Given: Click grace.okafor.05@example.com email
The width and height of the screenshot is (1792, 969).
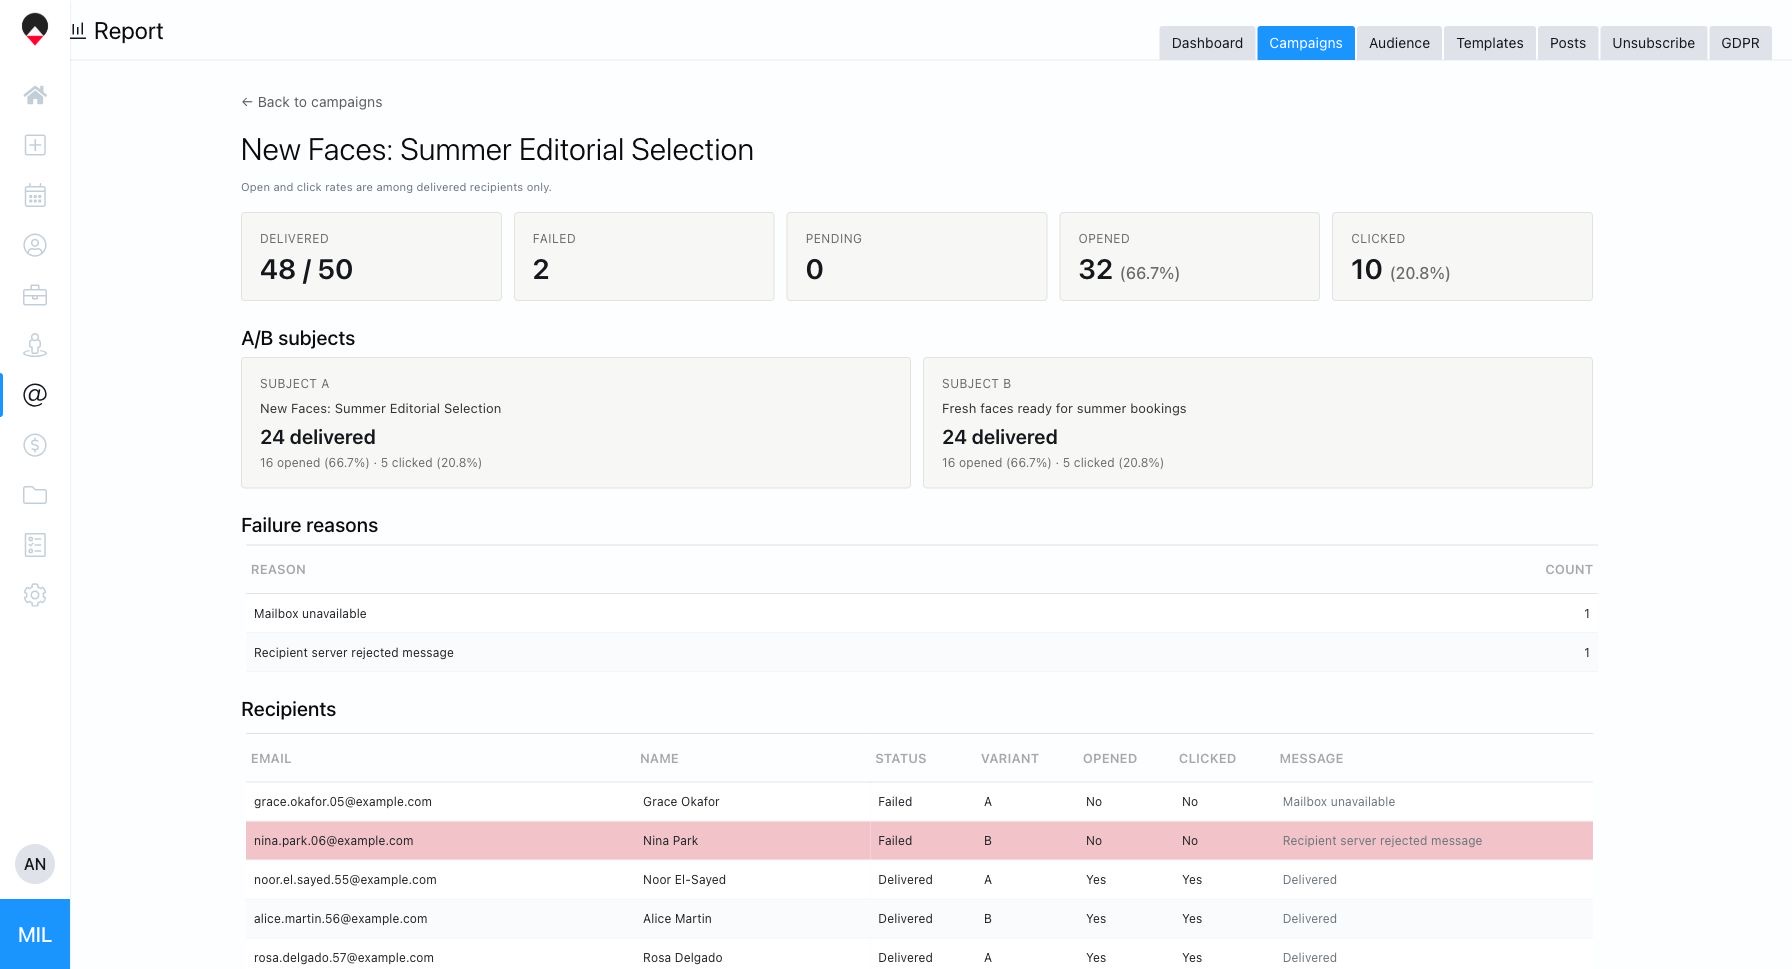Looking at the screenshot, I should coord(343,802).
